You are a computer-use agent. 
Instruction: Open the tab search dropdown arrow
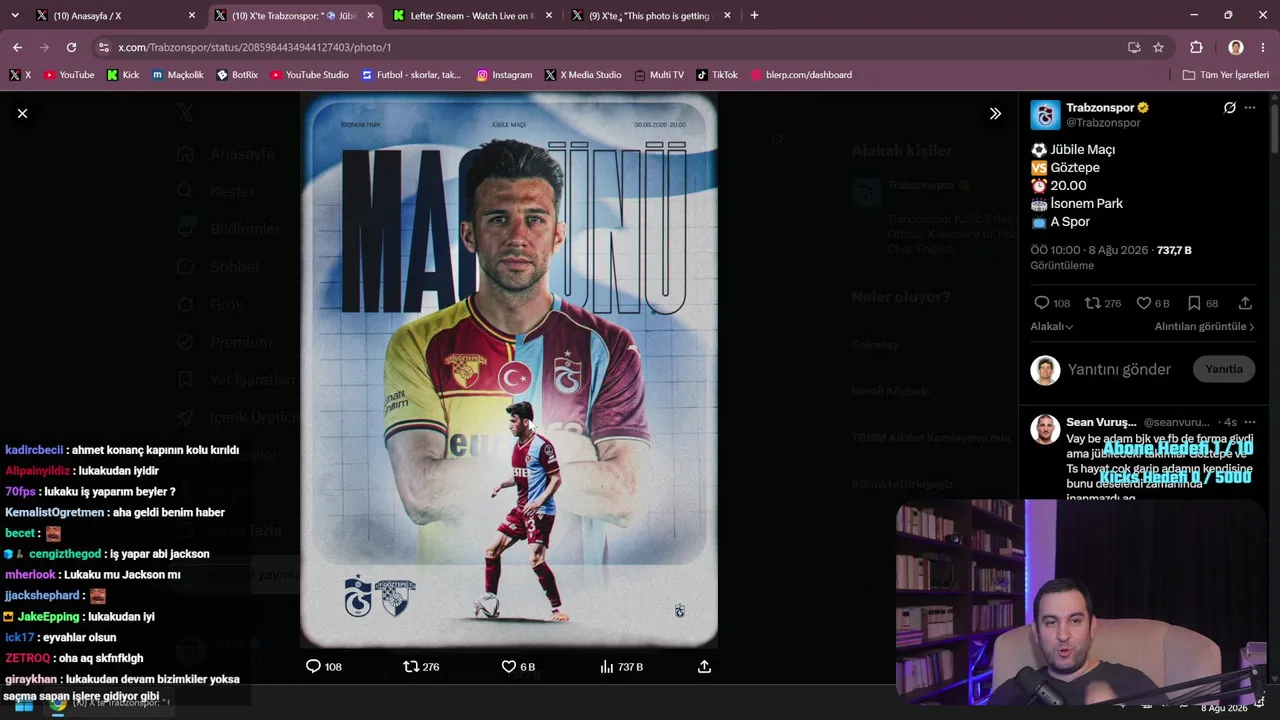point(14,16)
